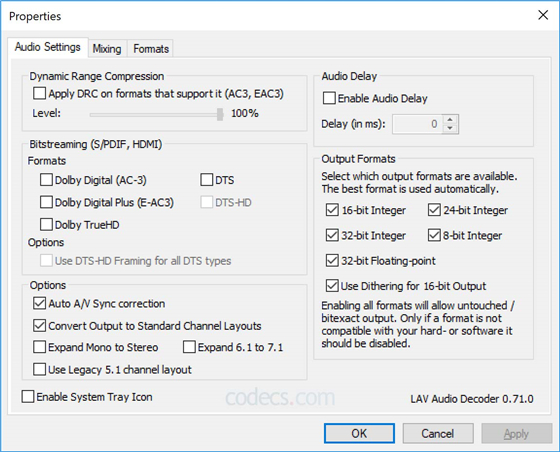Enable Expand Mono to Stereo
This screenshot has width=560, height=452.
click(39, 347)
